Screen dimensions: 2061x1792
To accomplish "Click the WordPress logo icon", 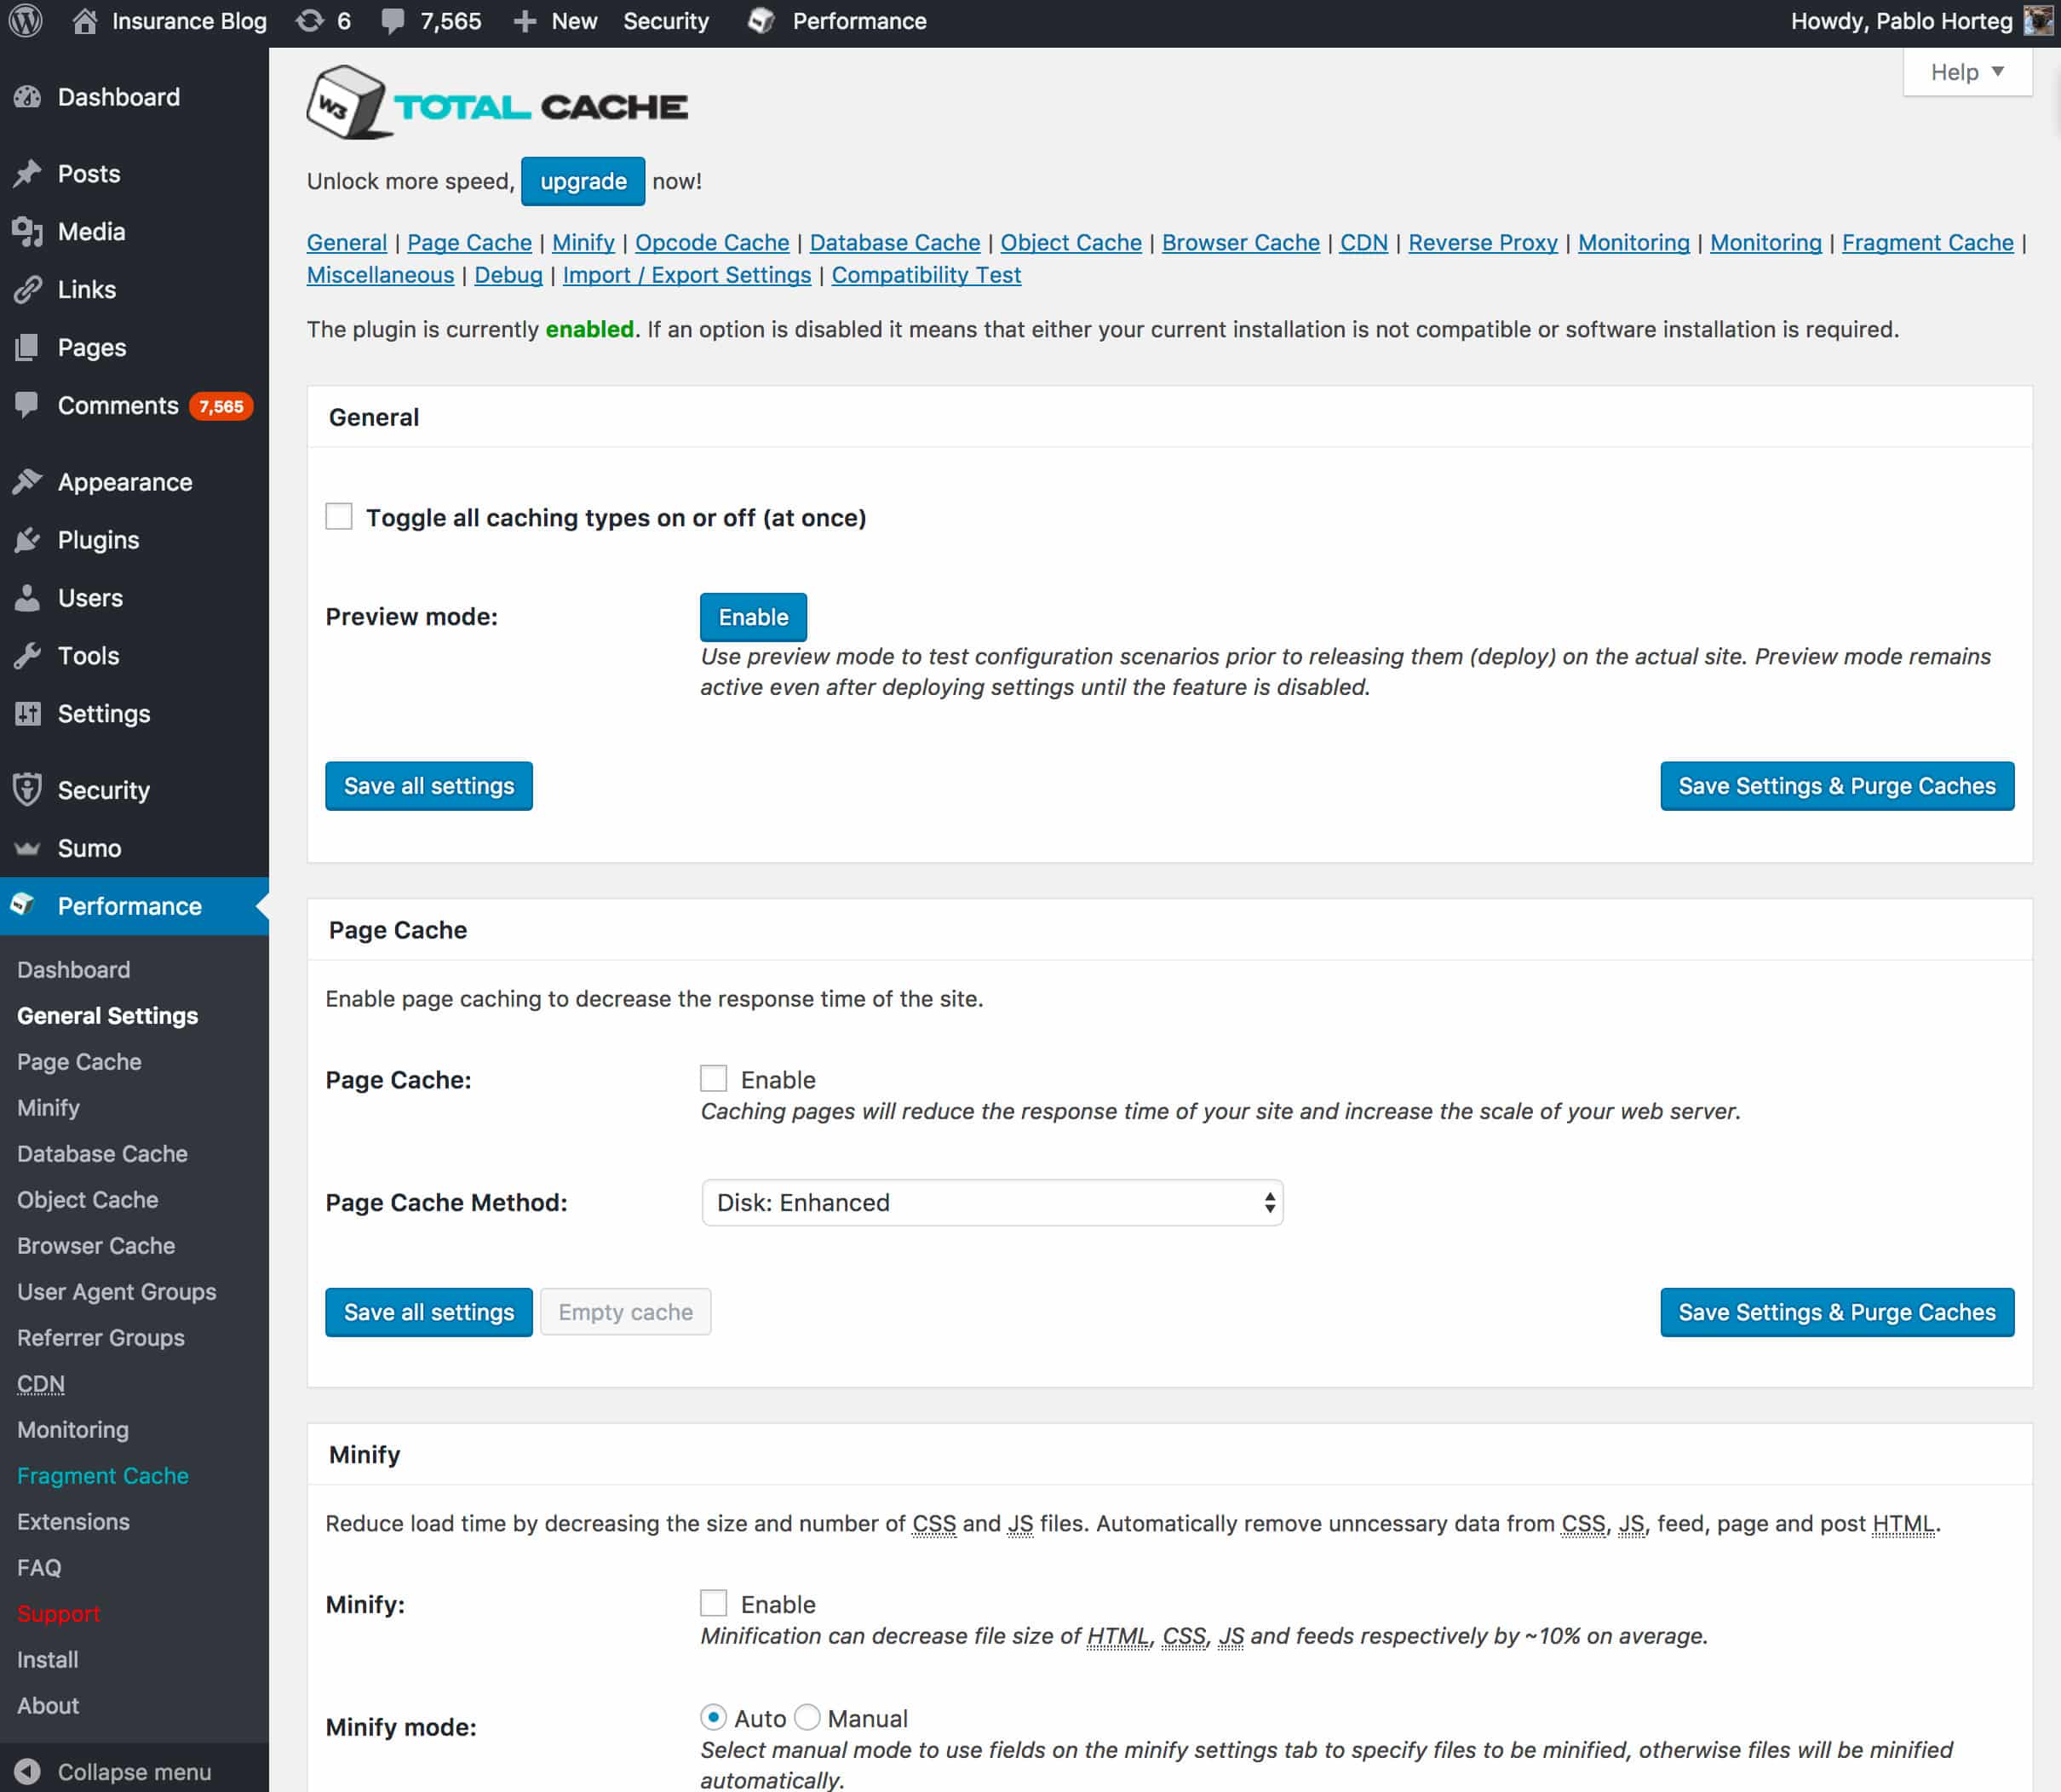I will tap(26, 21).
